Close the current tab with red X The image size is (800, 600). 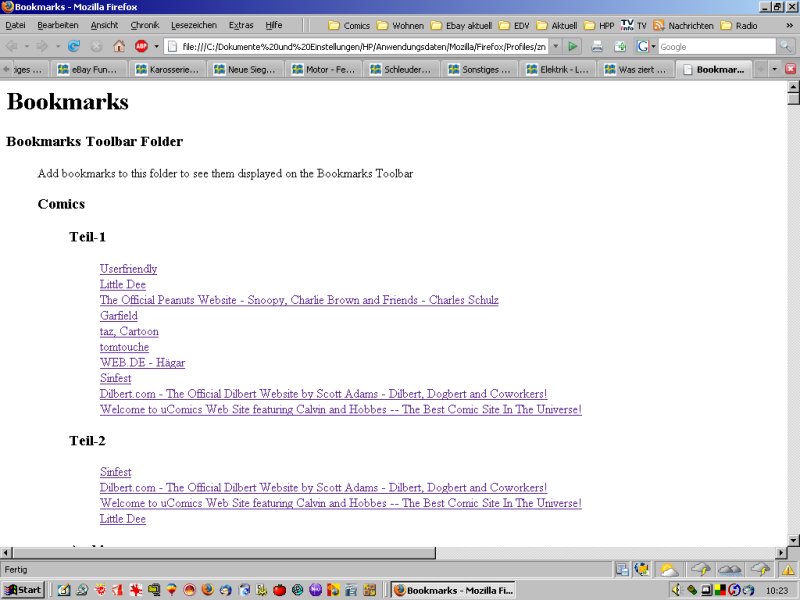point(790,69)
